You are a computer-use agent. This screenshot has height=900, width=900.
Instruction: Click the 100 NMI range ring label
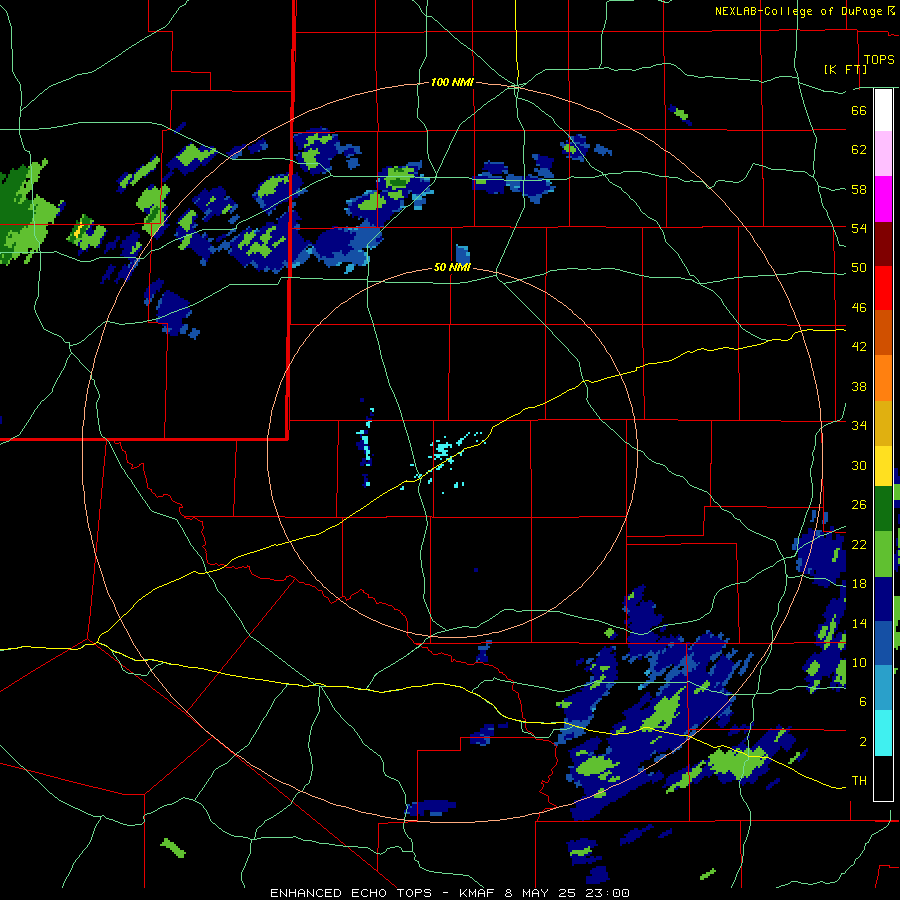tap(452, 82)
